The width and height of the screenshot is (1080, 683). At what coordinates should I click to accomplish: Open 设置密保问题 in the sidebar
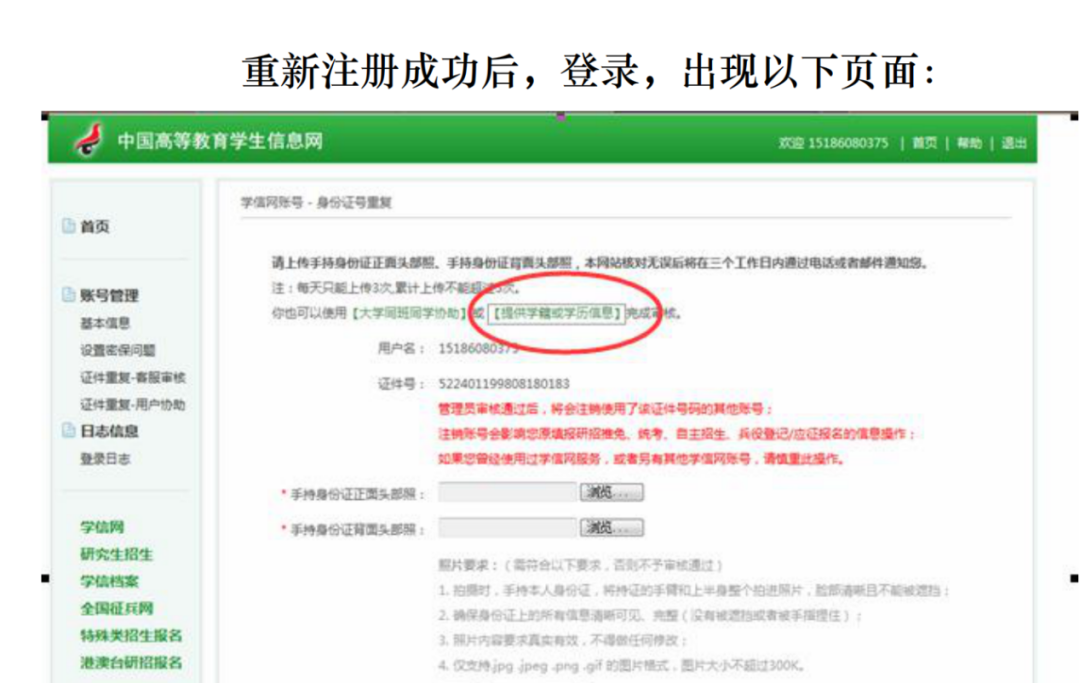(118, 350)
